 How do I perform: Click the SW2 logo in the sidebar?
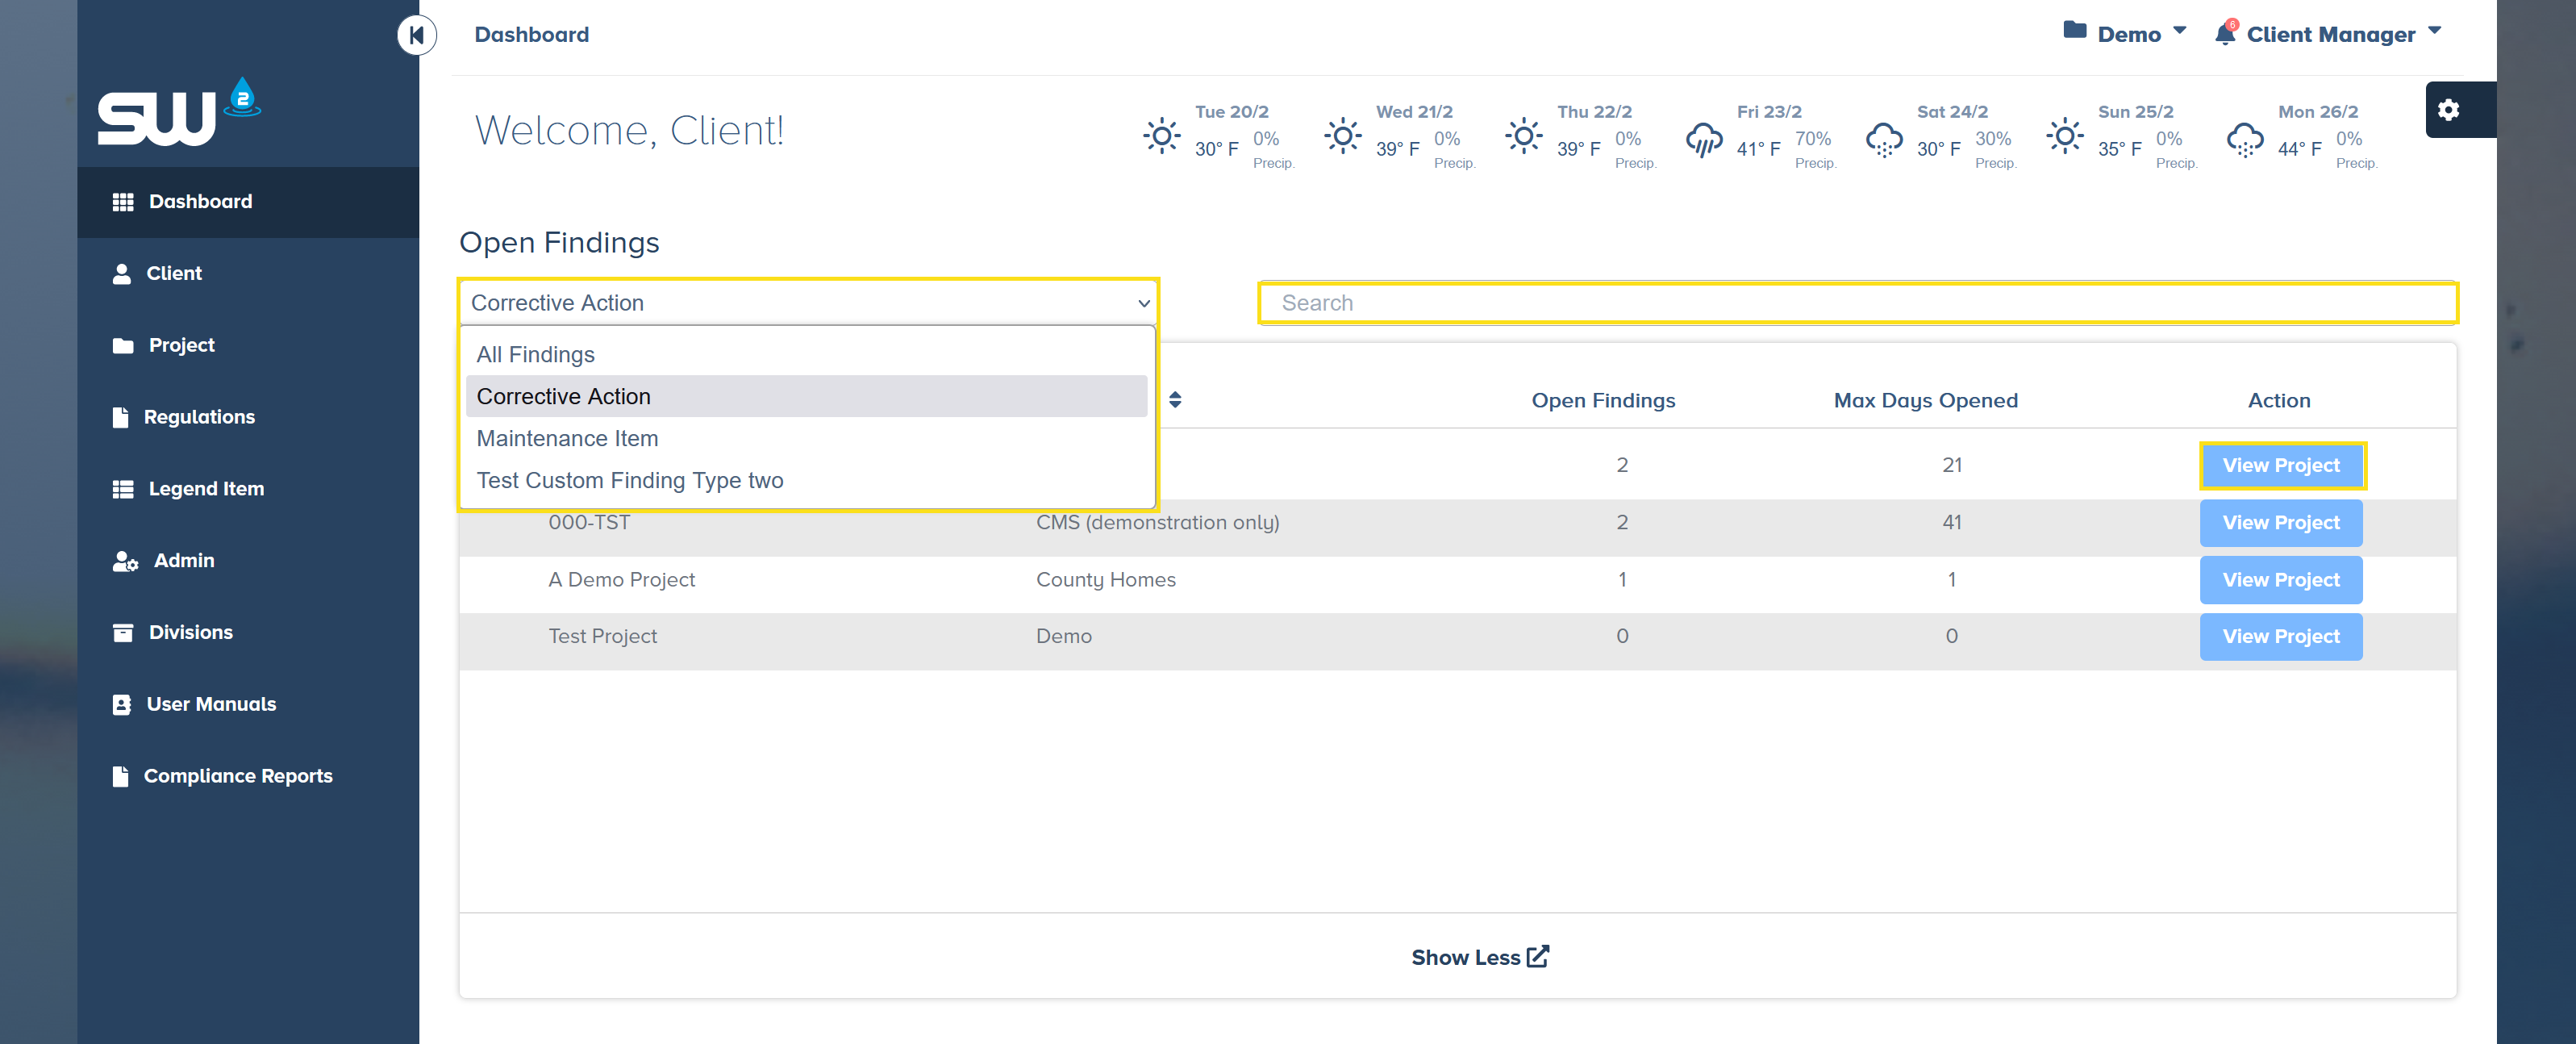coord(178,113)
